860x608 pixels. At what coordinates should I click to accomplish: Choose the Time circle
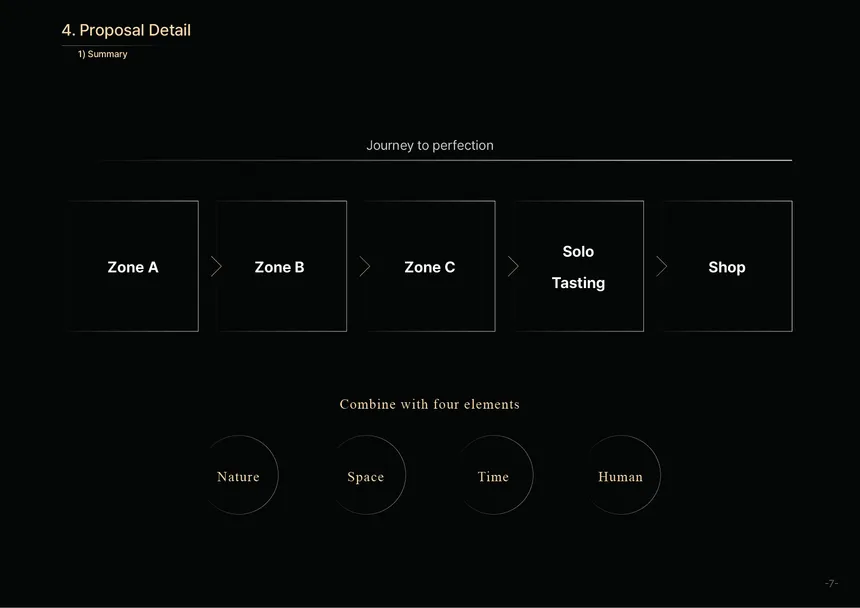[x=494, y=475]
